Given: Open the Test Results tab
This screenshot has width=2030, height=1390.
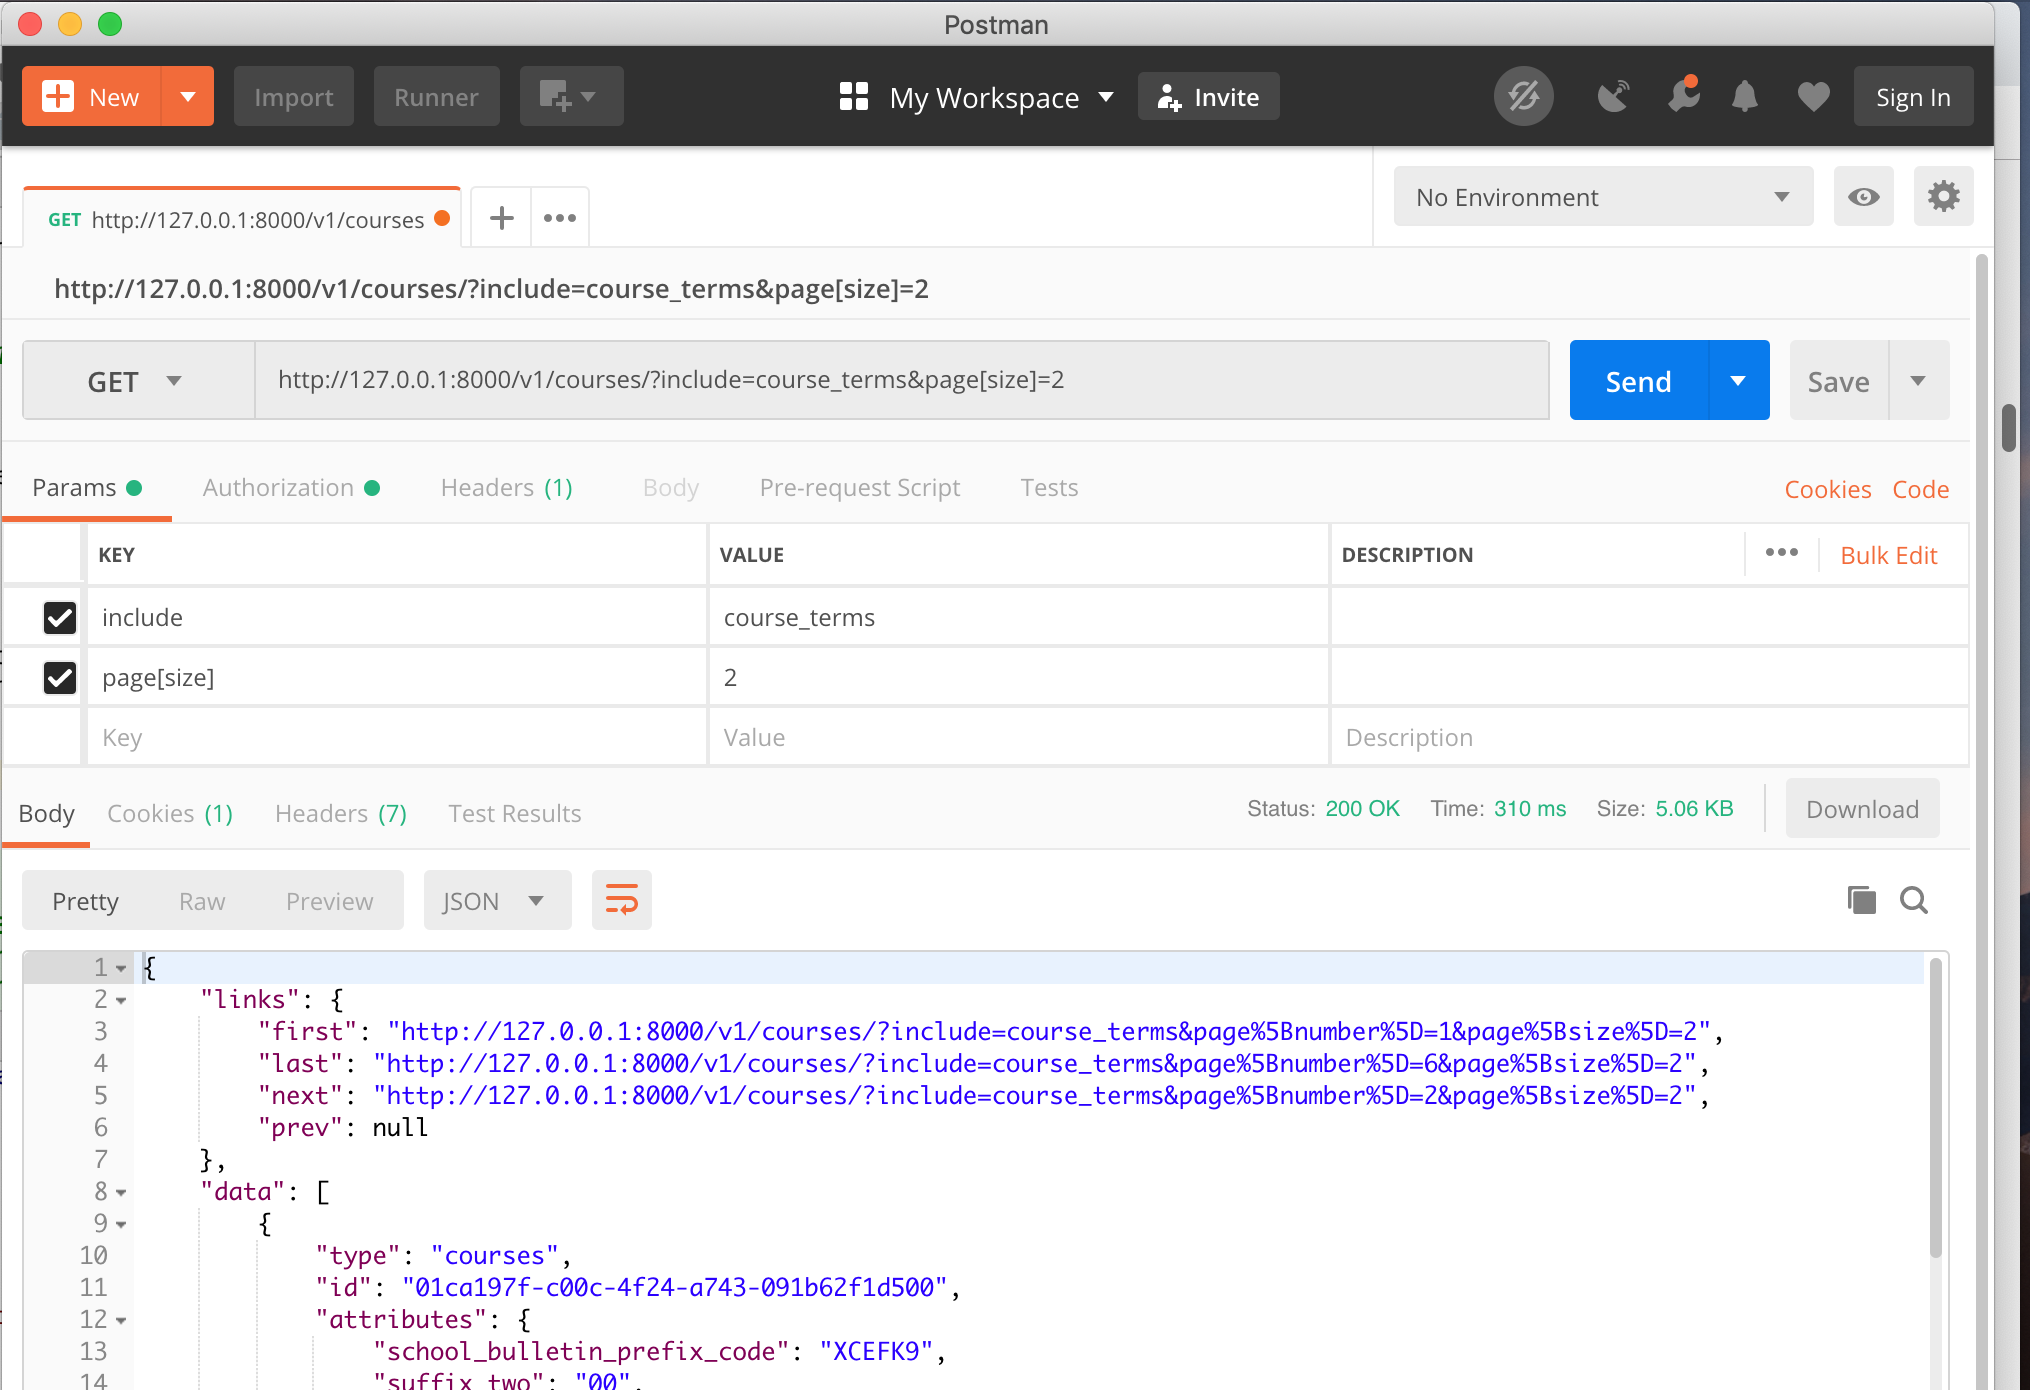Looking at the screenshot, I should coord(514,814).
